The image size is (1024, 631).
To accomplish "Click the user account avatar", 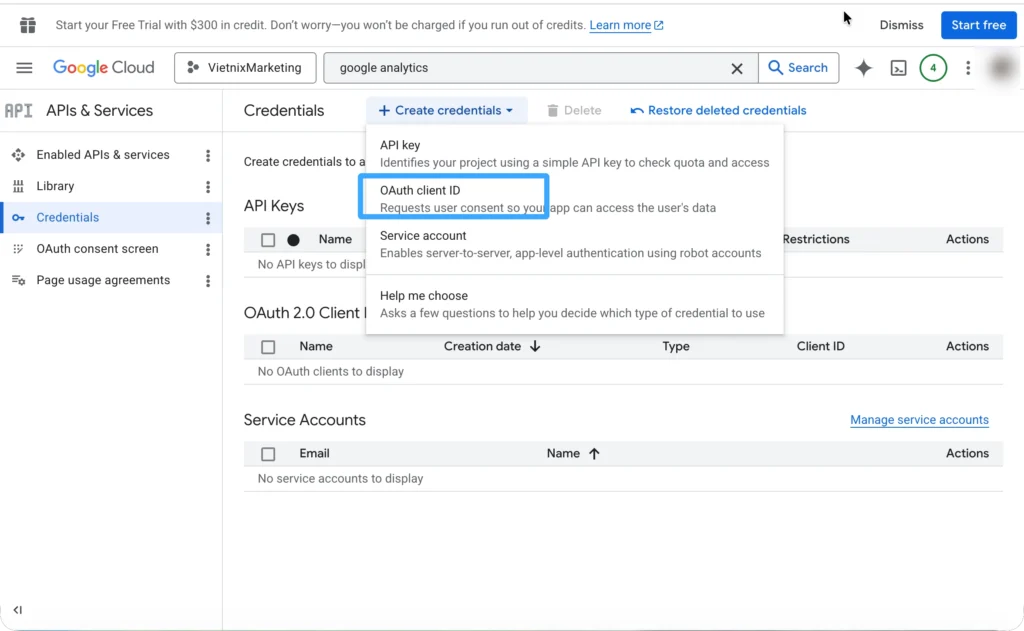I will [1001, 68].
